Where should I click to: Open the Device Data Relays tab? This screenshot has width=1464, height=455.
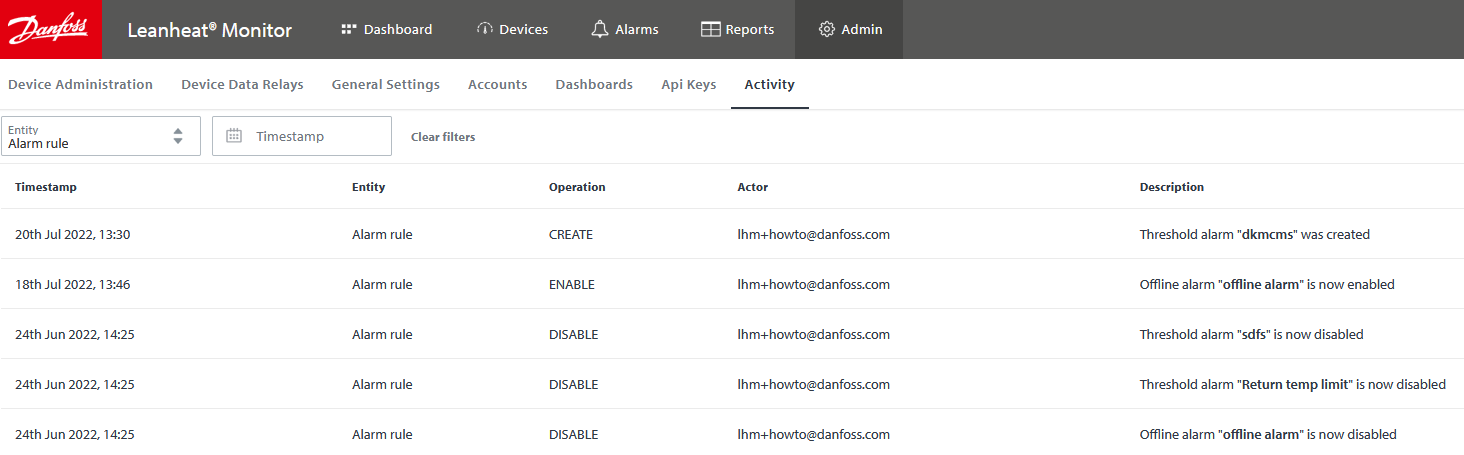coord(242,85)
